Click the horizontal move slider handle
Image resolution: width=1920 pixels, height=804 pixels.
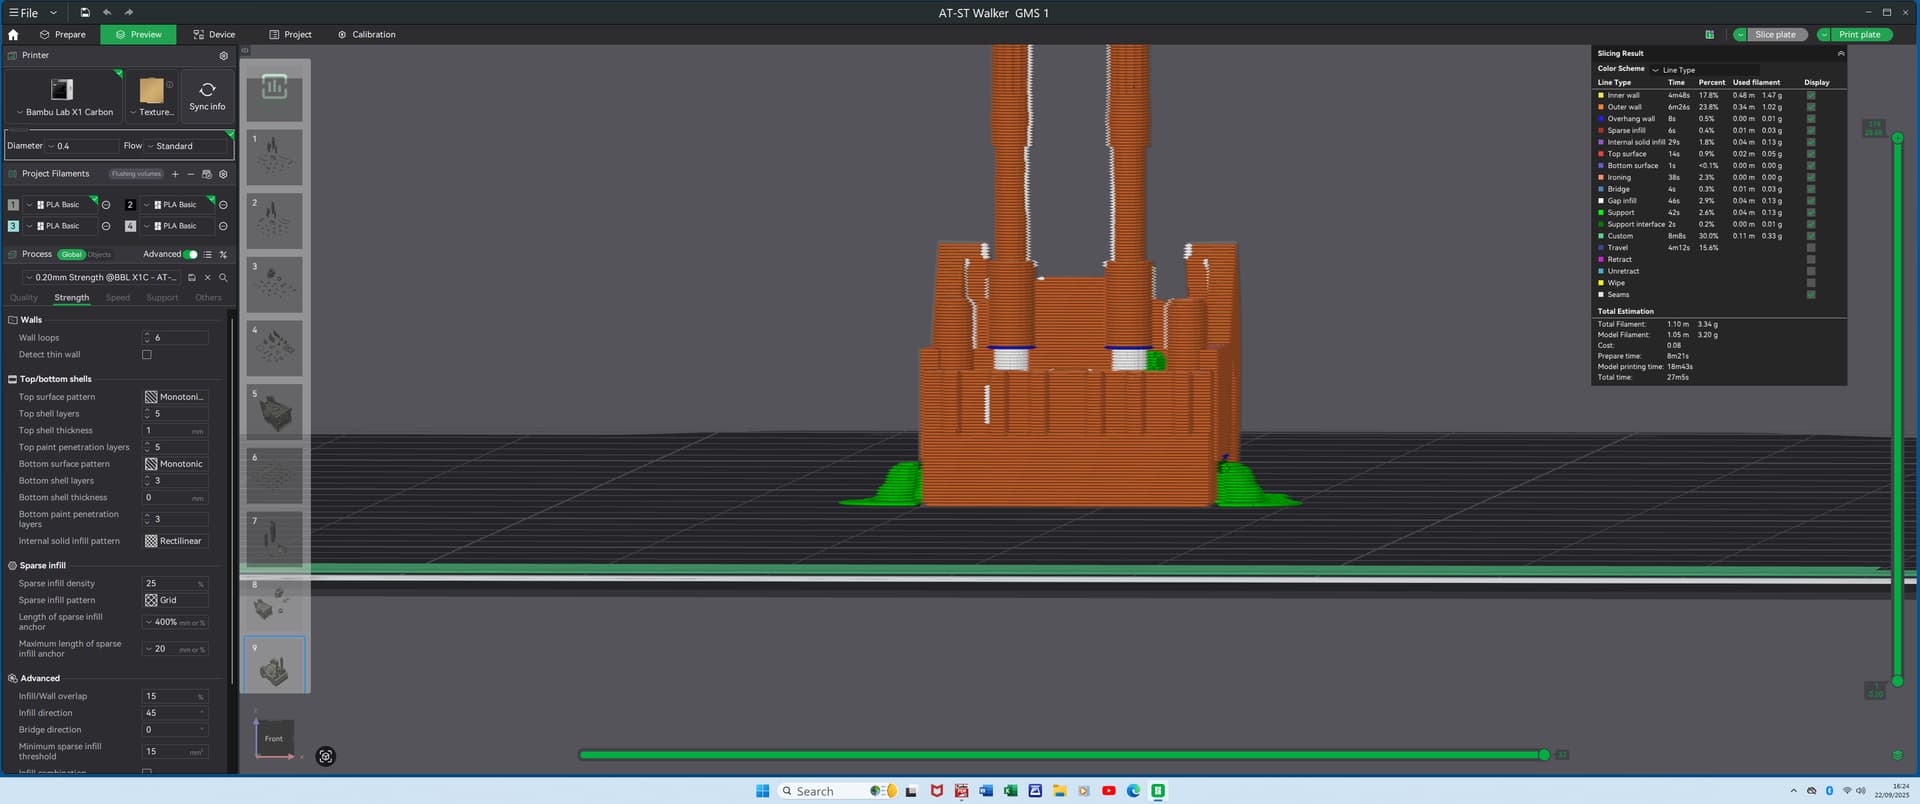point(1544,755)
